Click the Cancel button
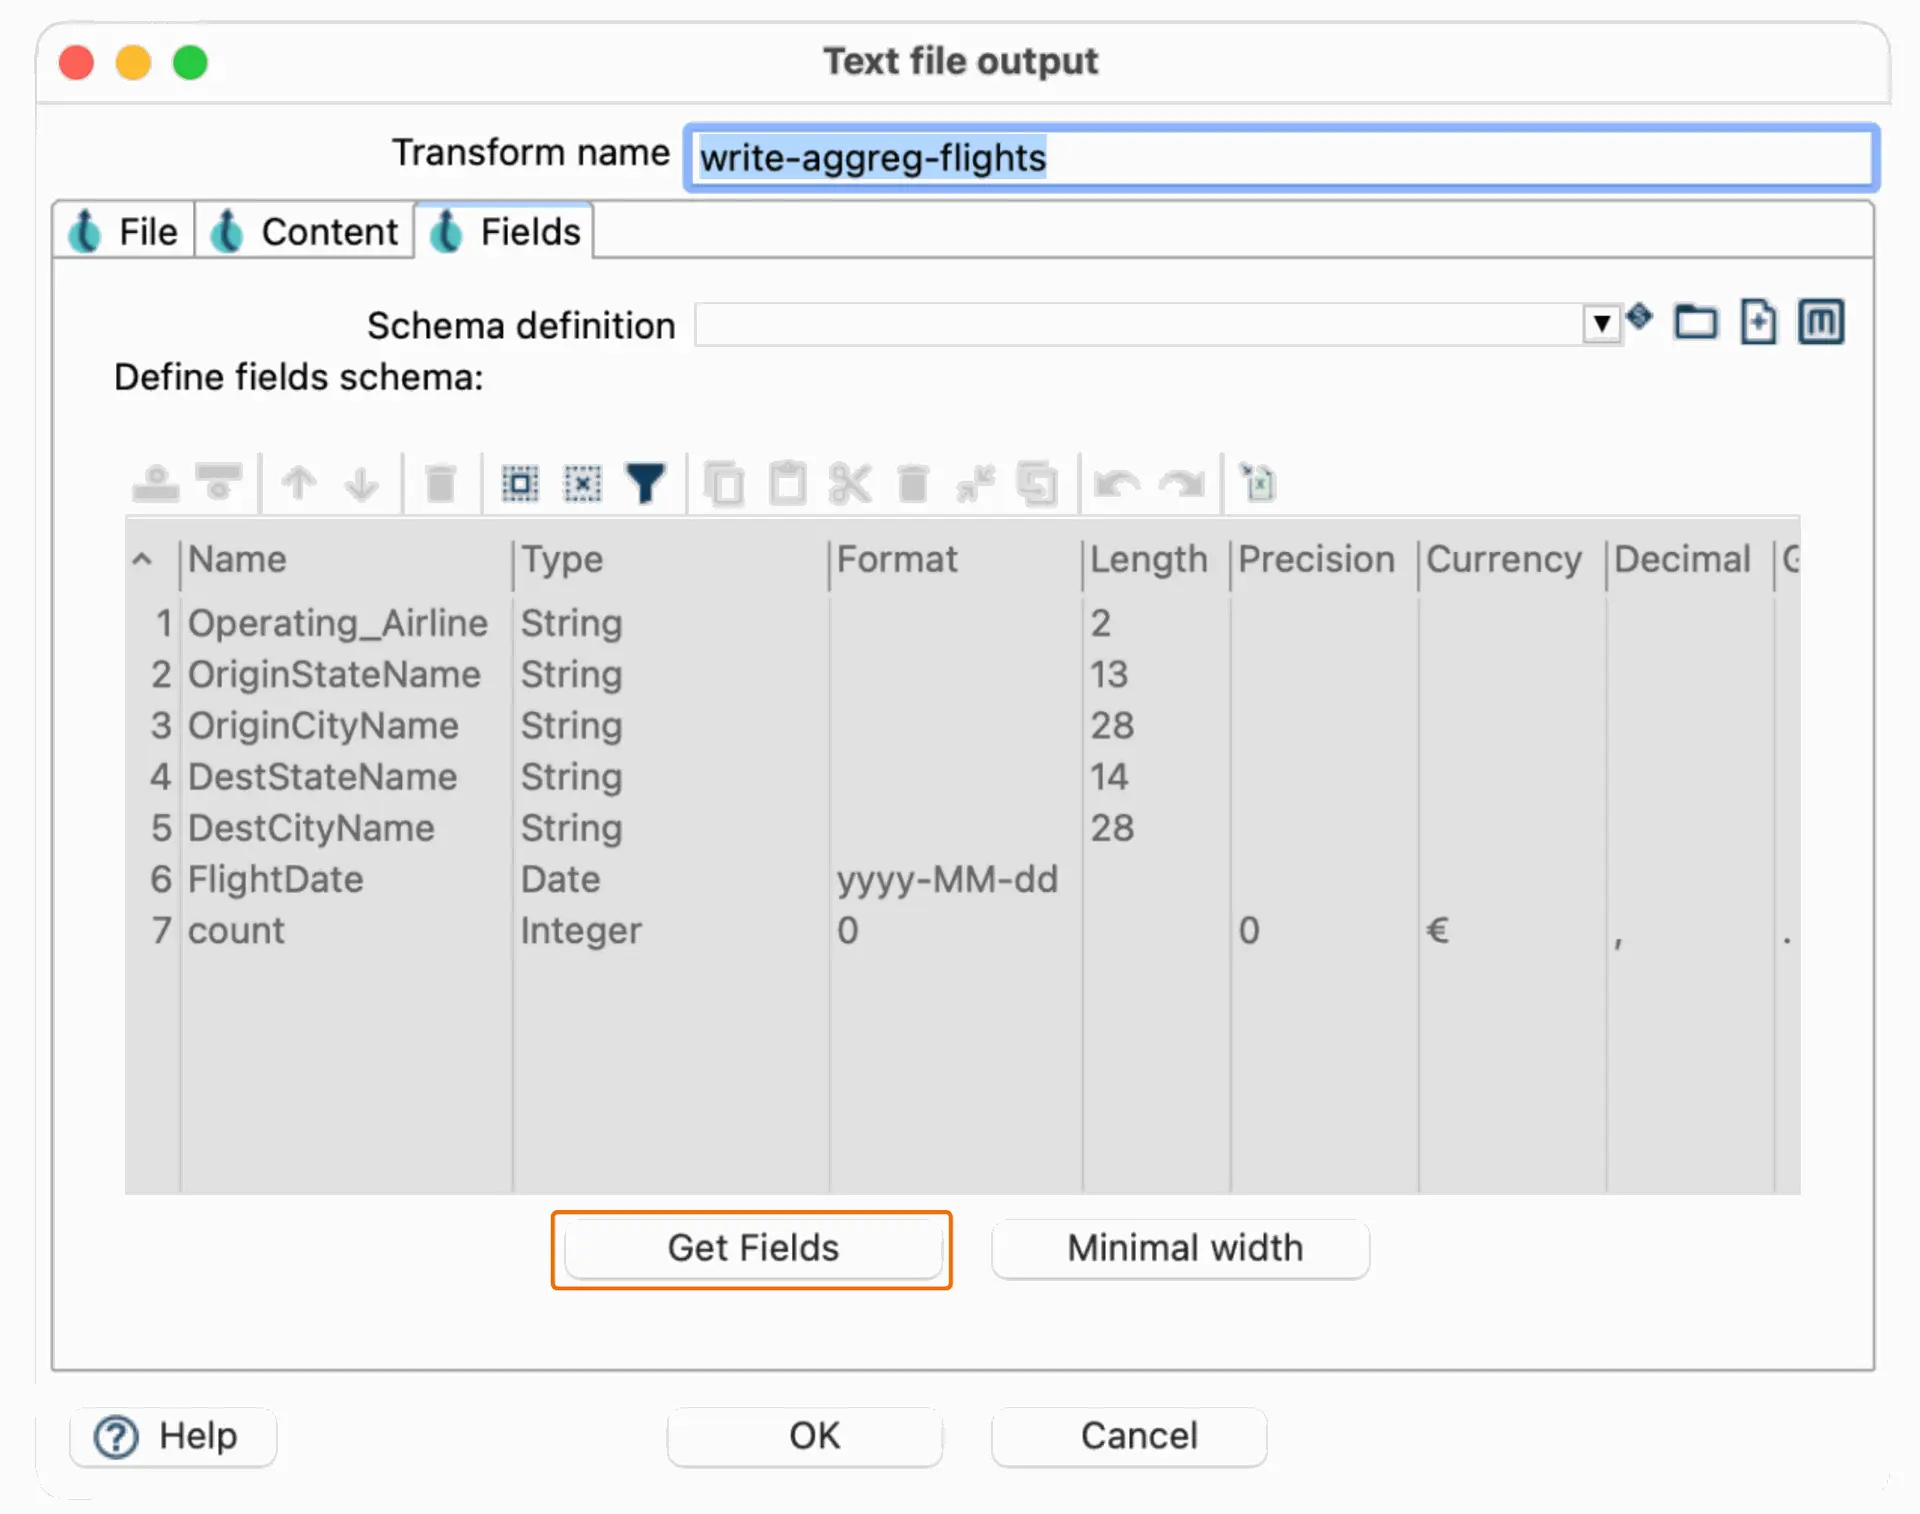The image size is (1920, 1514). 1129,1436
